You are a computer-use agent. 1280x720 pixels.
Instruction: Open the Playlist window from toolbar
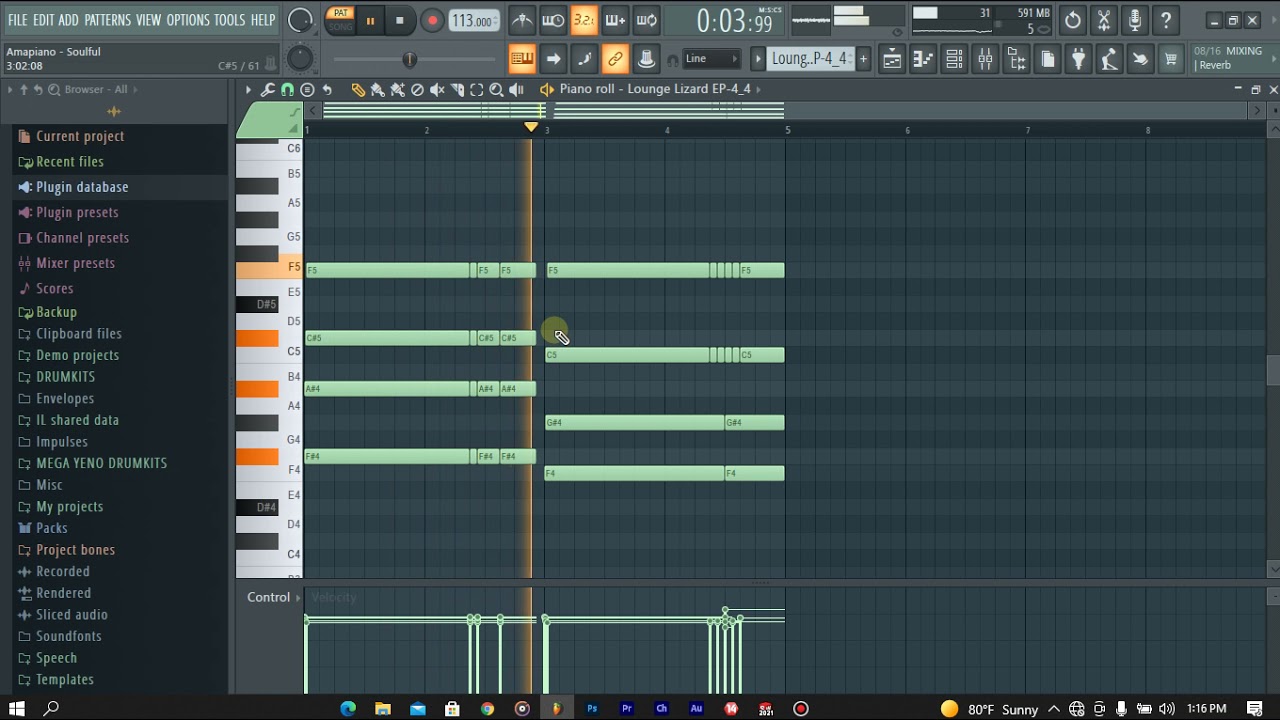[891, 60]
